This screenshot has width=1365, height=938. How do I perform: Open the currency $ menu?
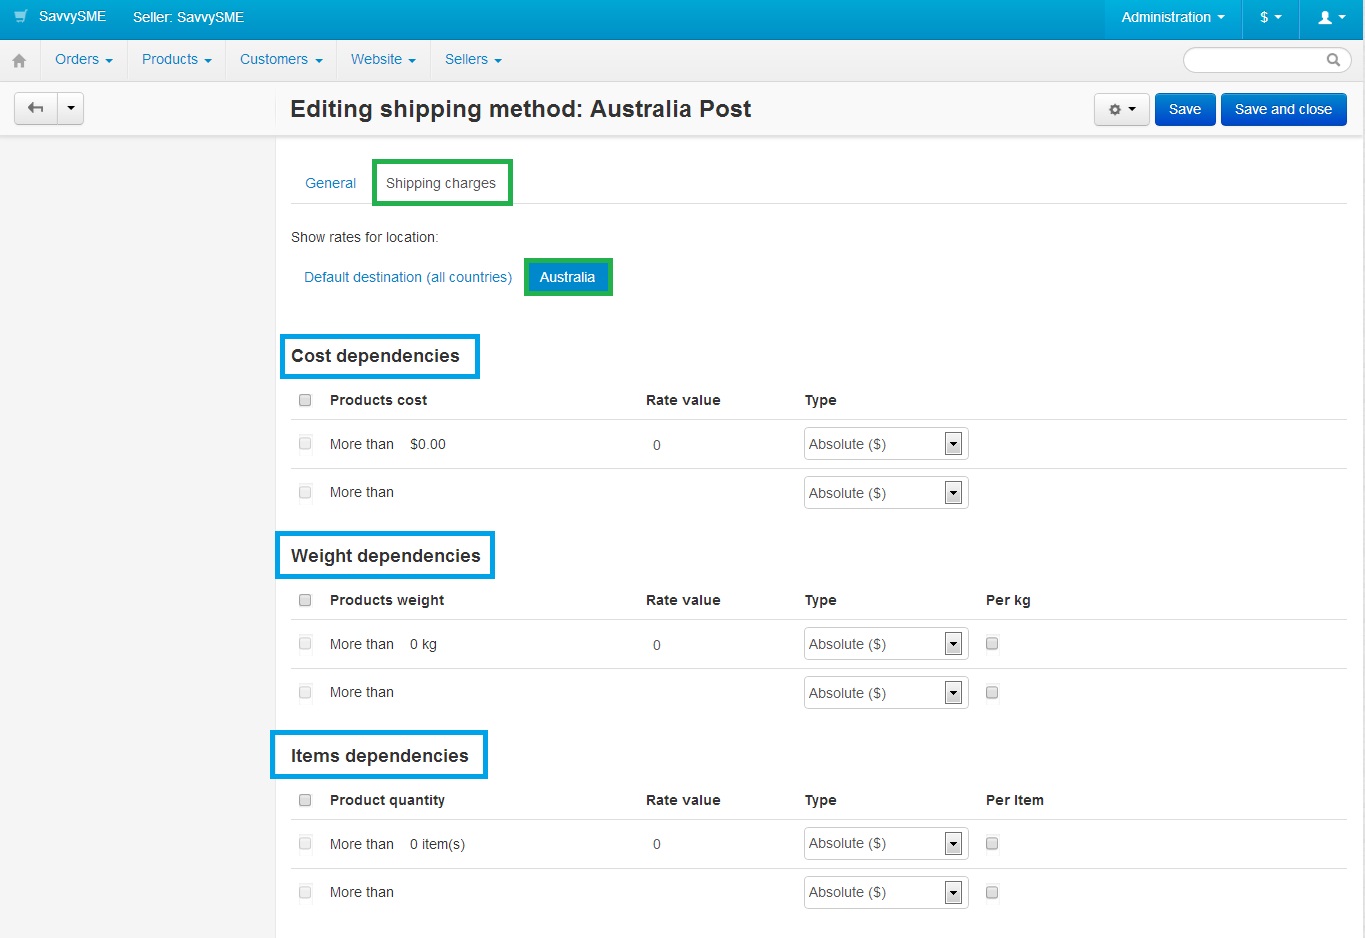1270,17
